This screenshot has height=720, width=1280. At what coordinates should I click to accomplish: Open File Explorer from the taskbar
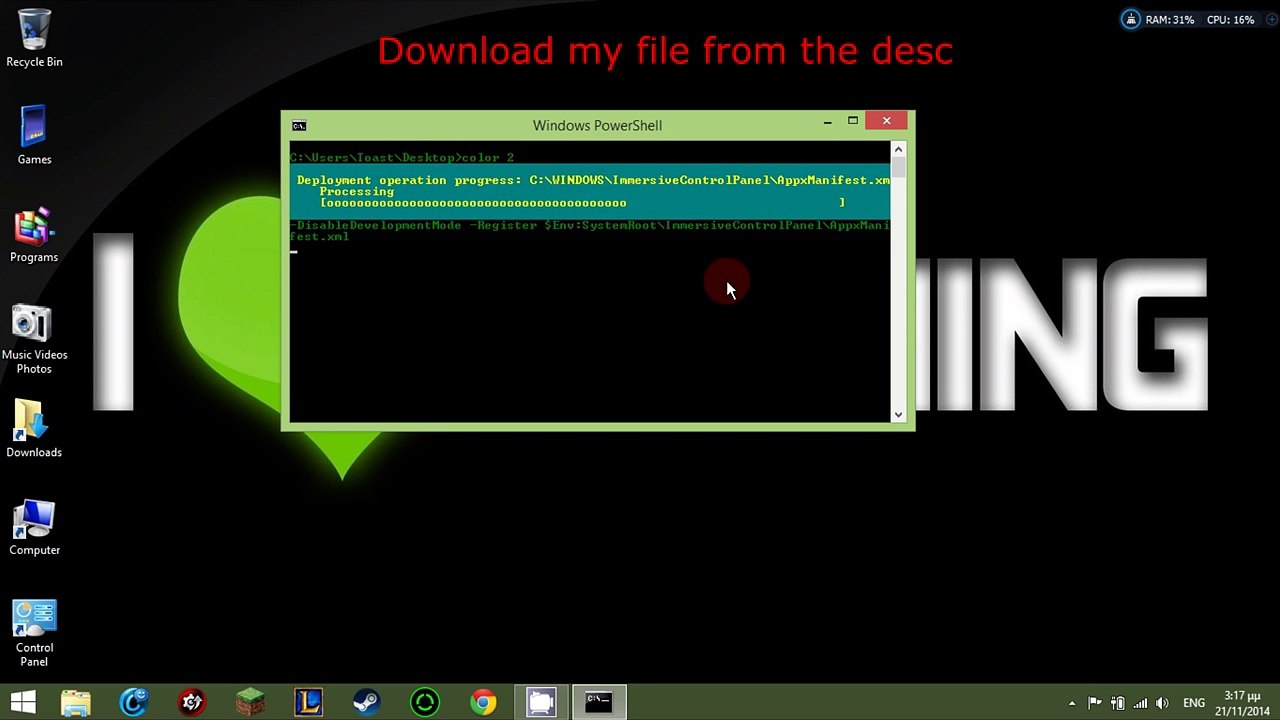[x=75, y=702]
